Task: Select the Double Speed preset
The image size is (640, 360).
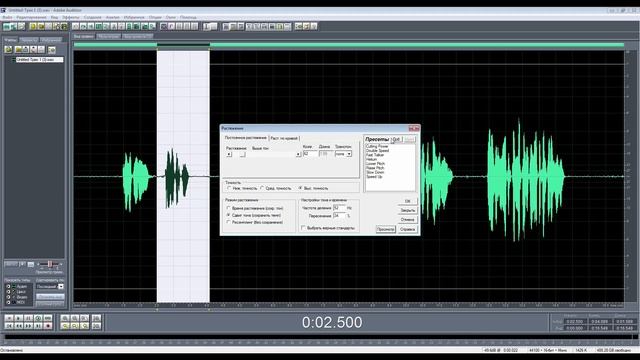Action: point(378,151)
